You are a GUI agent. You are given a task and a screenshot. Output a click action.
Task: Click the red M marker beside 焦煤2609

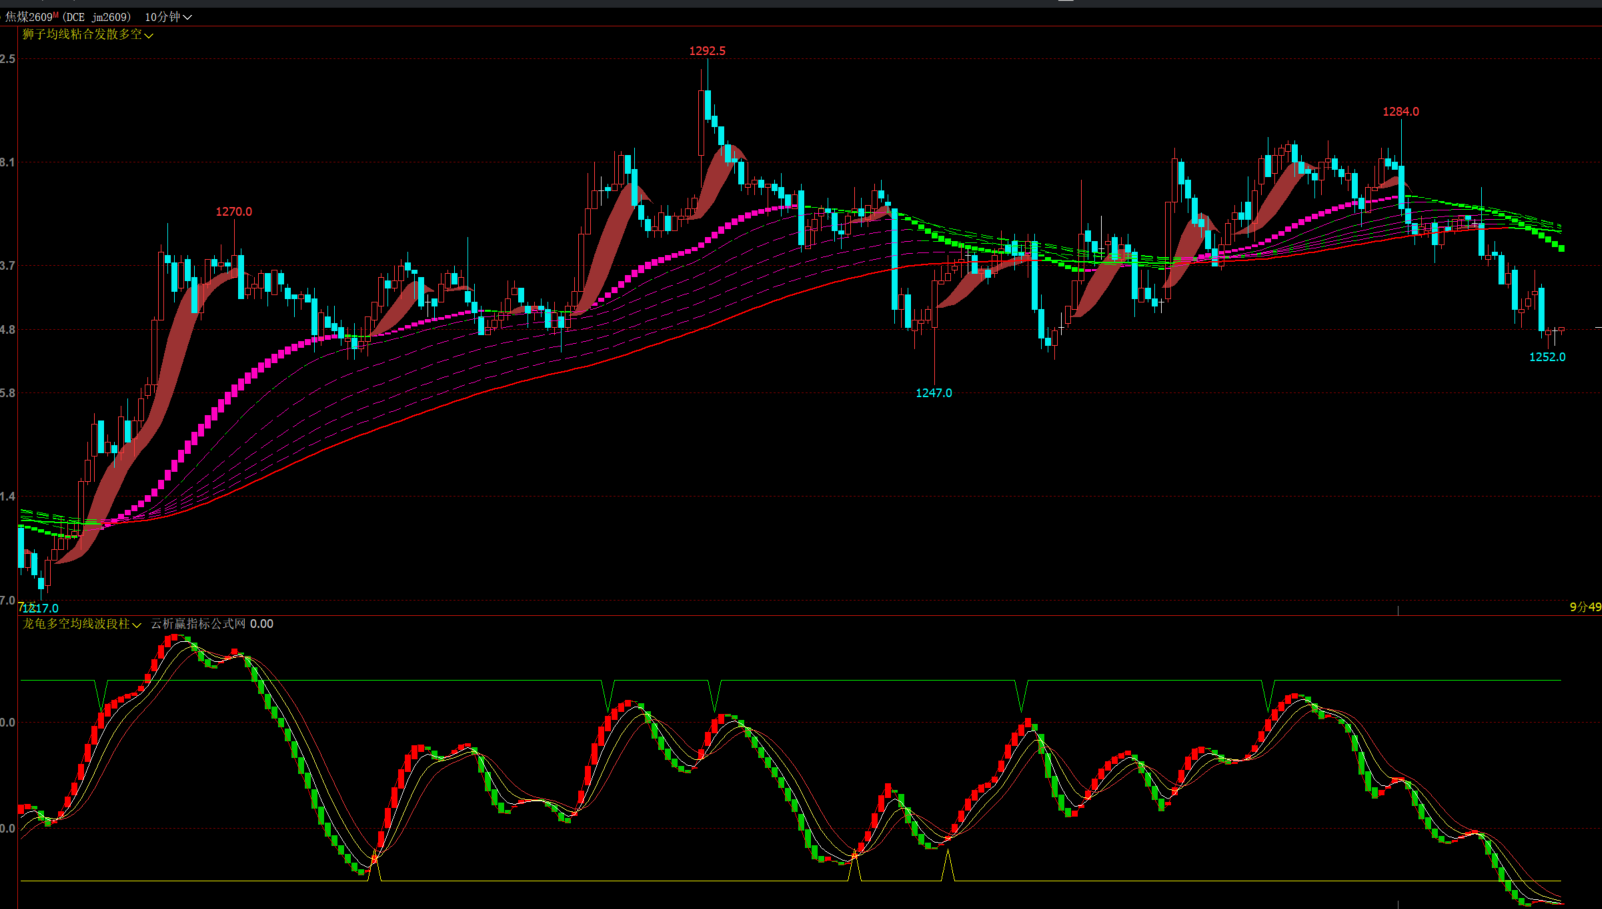coord(57,15)
